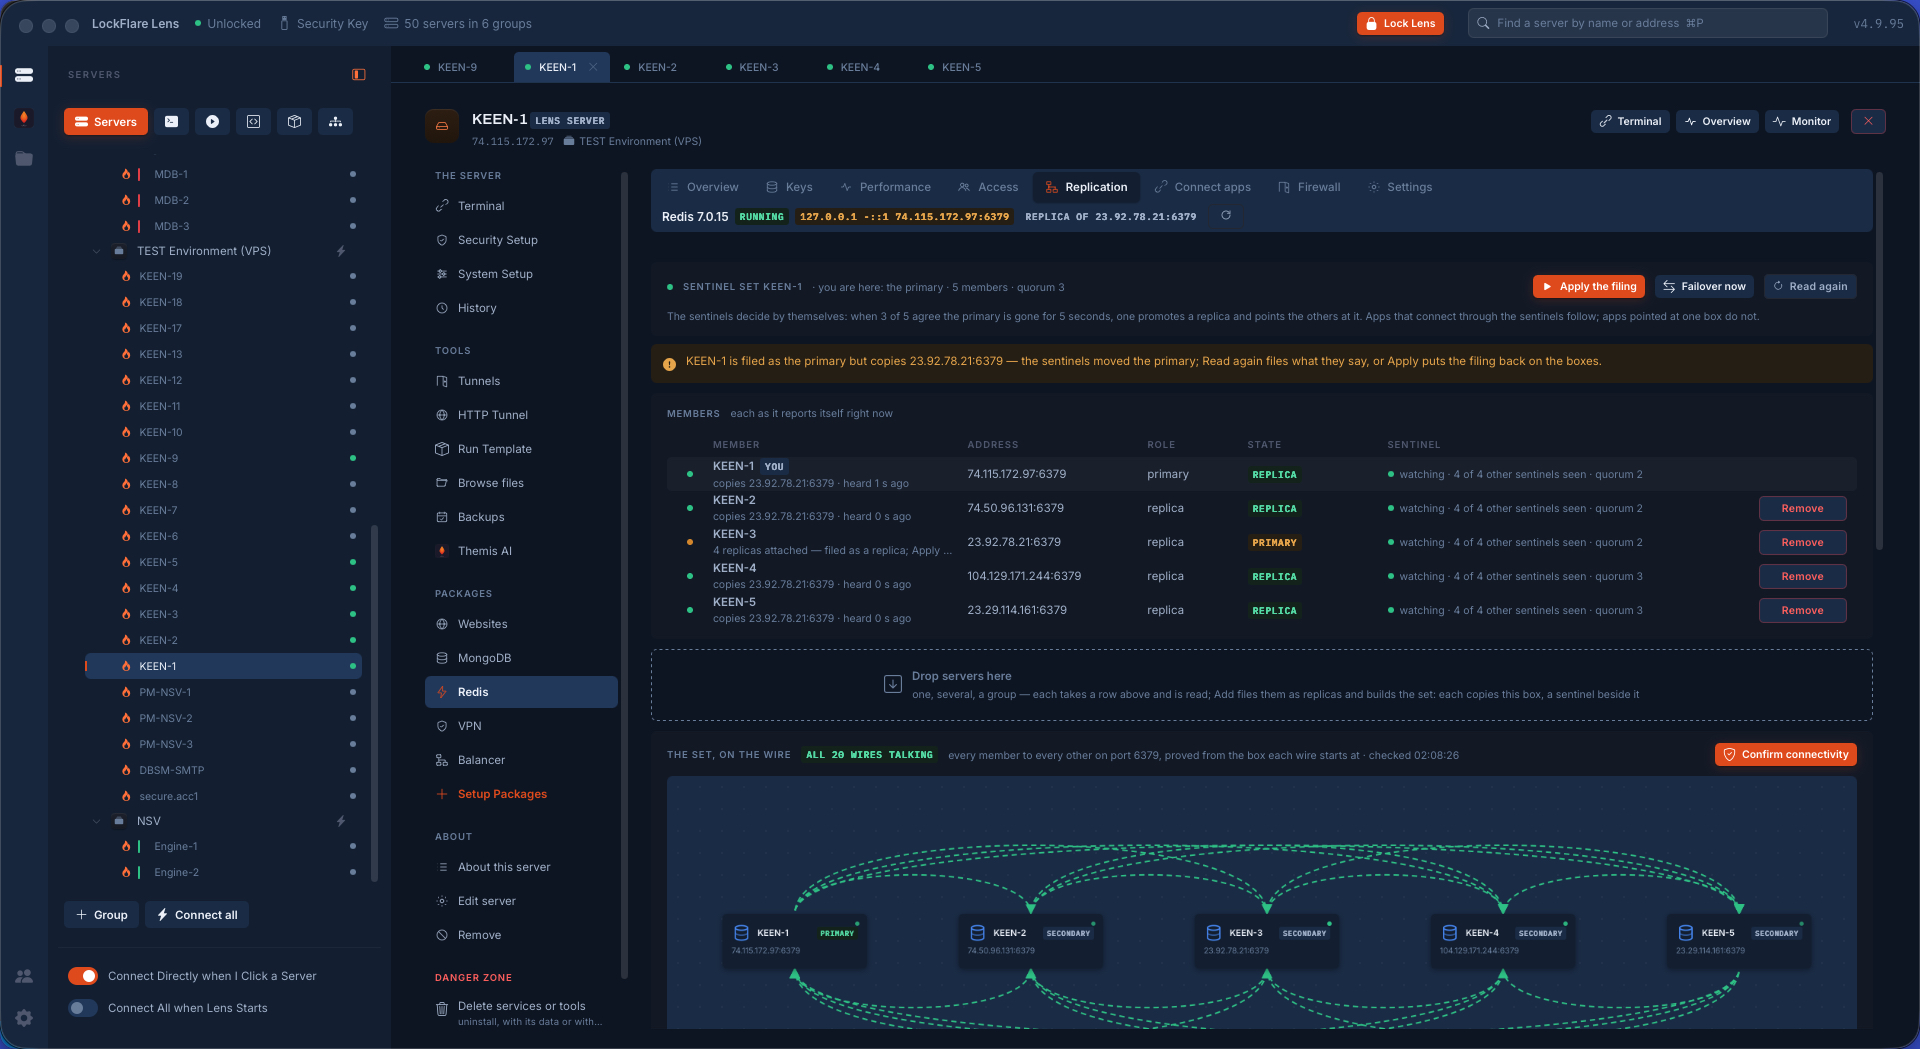Click the KEEN-1 orange server avatar icon
The width and height of the screenshot is (1920, 1049).
pos(442,126)
